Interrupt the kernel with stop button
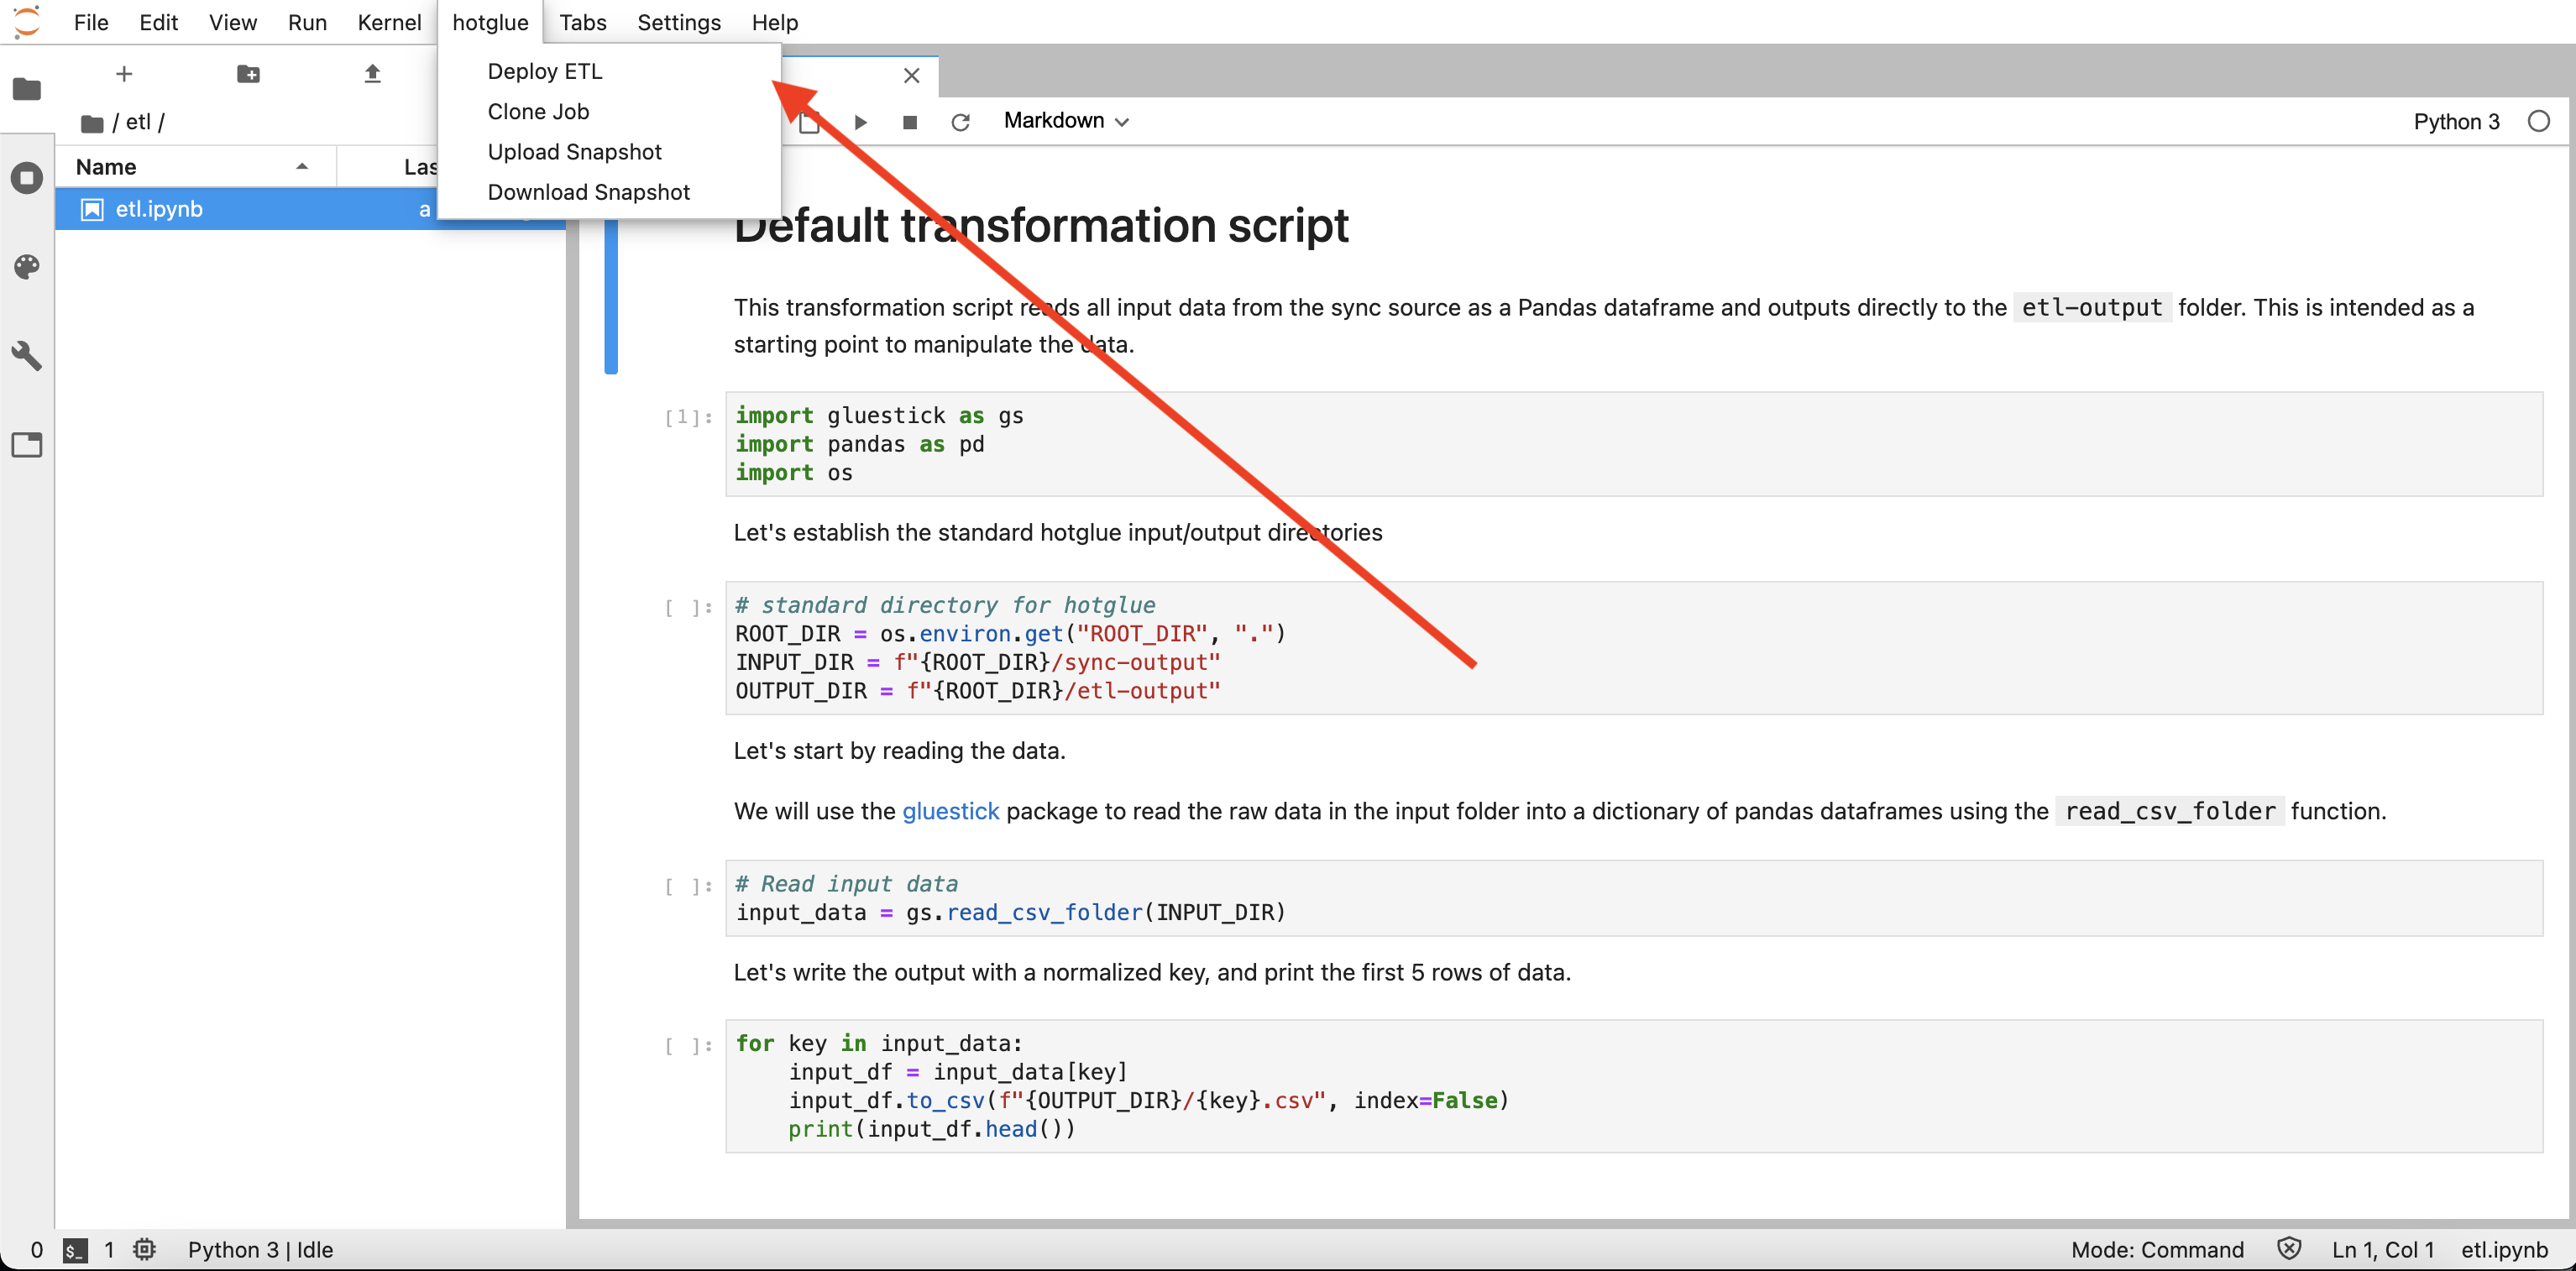This screenshot has height=1271, width=2576. [909, 122]
